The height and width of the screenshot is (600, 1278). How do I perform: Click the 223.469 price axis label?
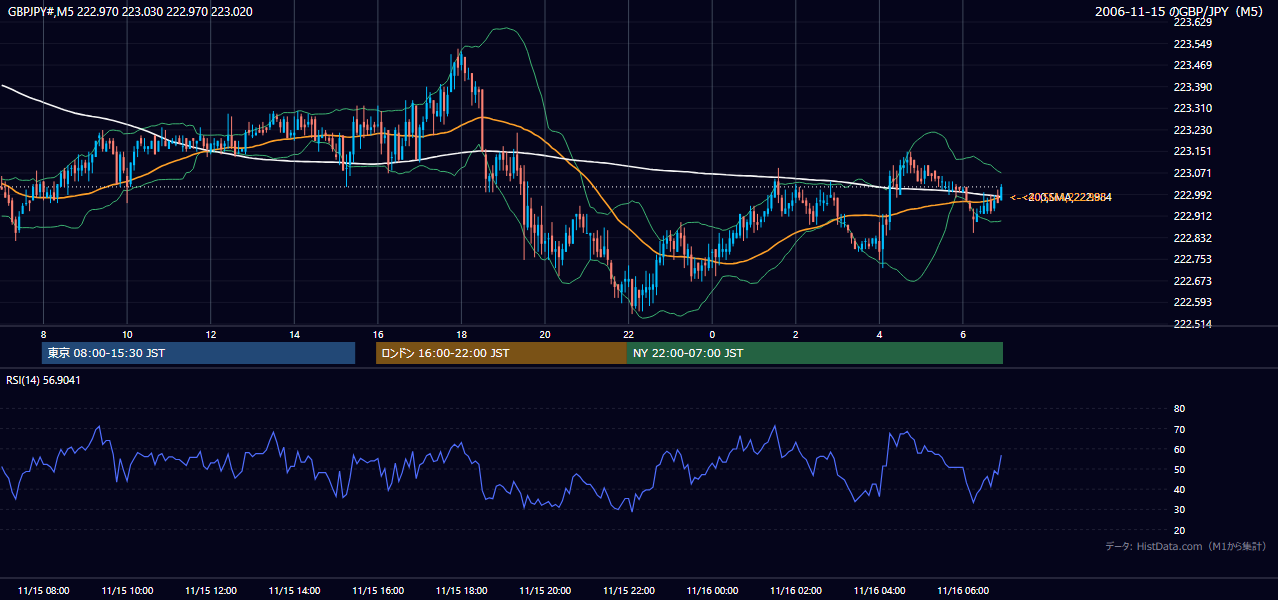1192,65
